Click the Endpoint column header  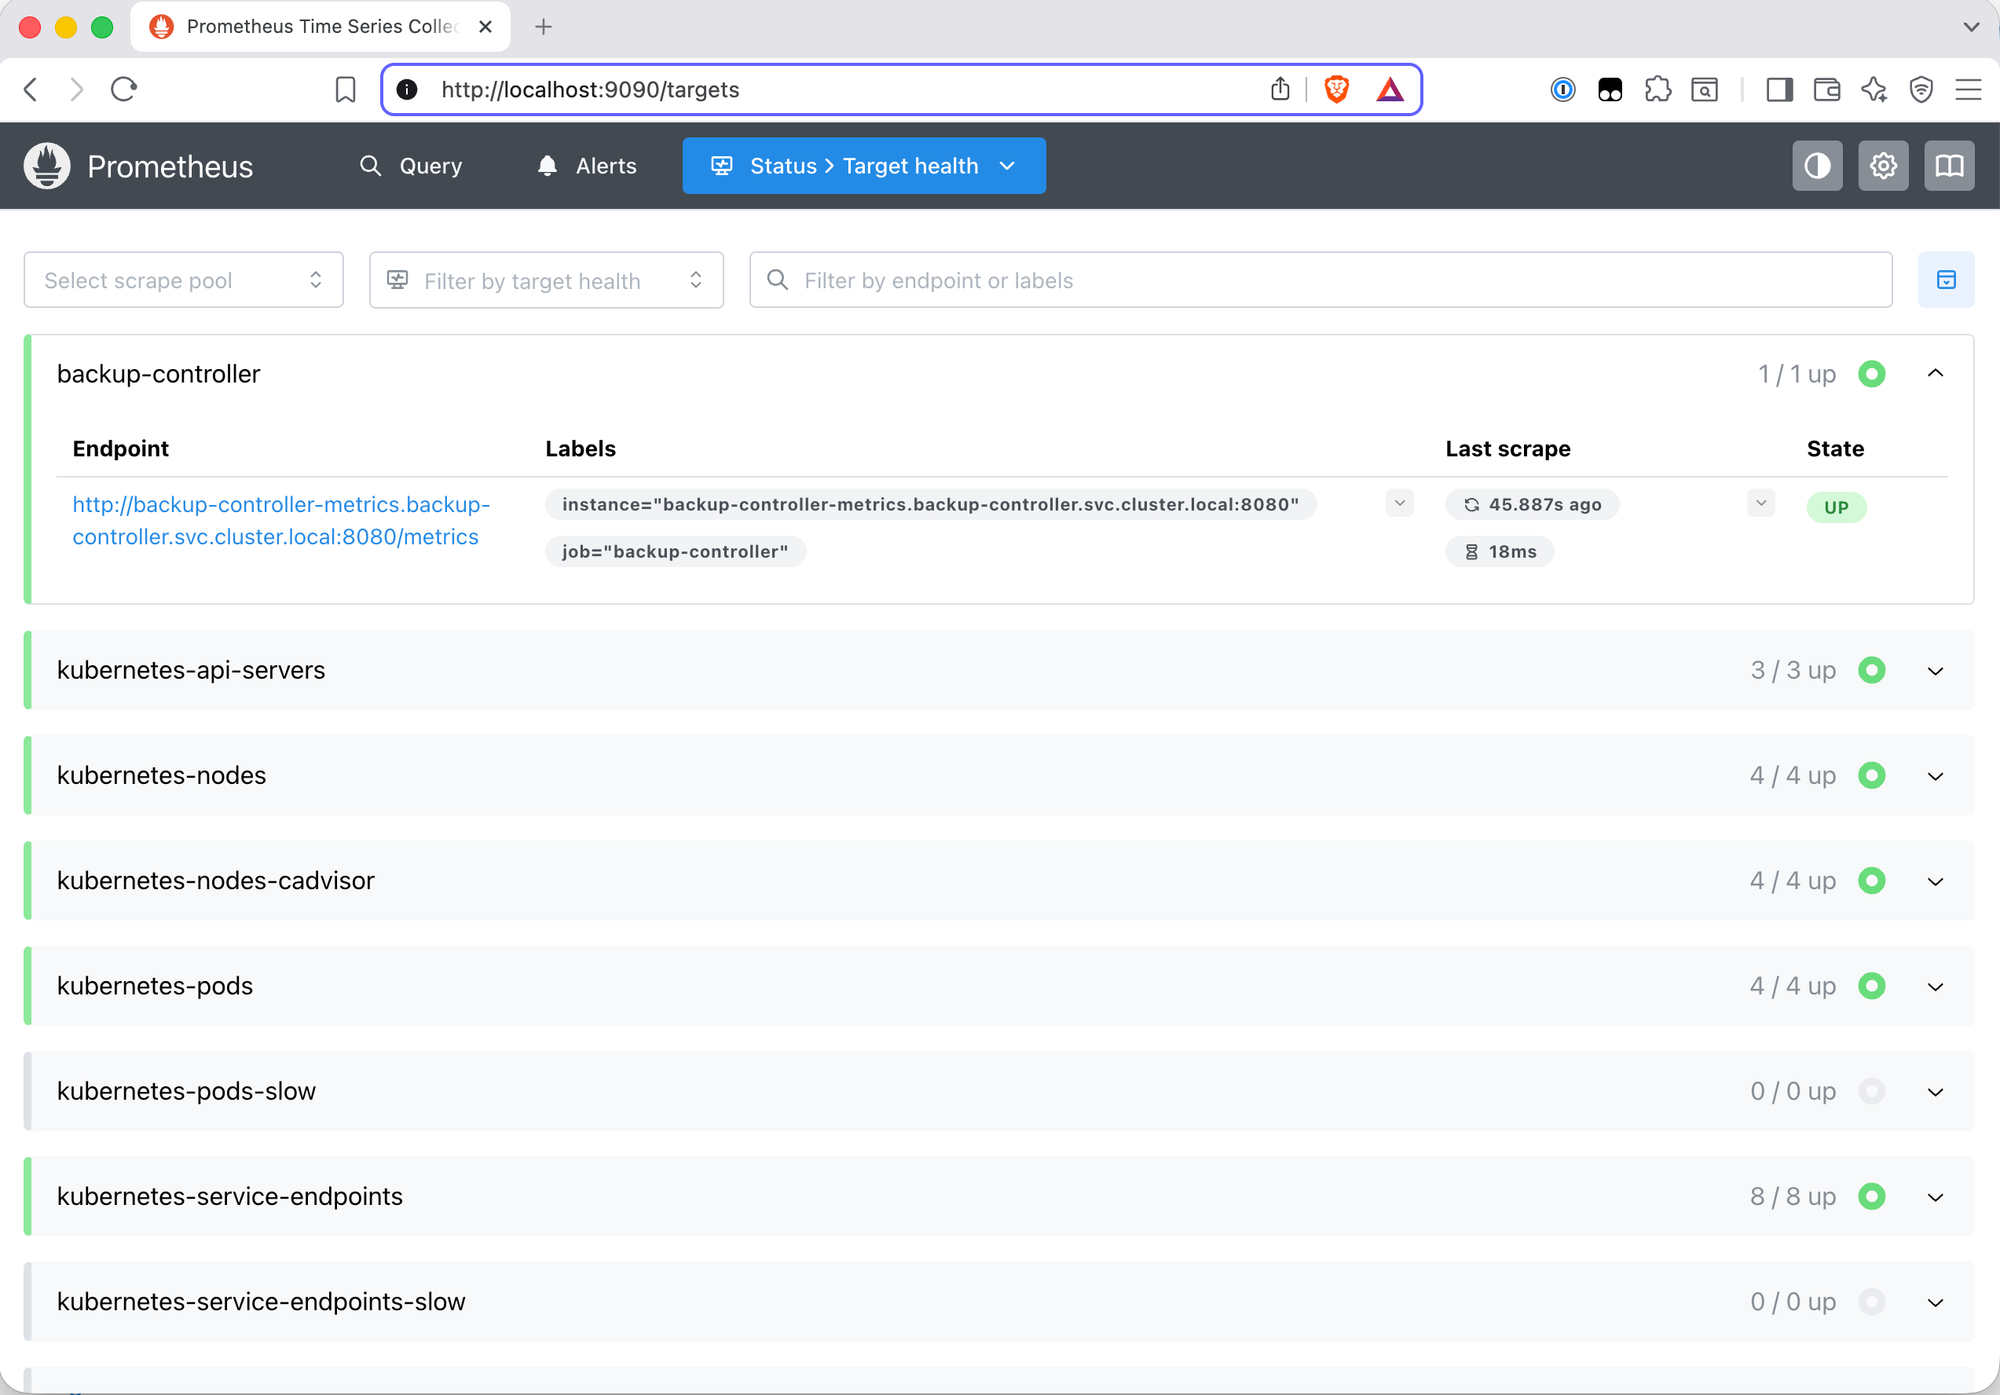121,448
